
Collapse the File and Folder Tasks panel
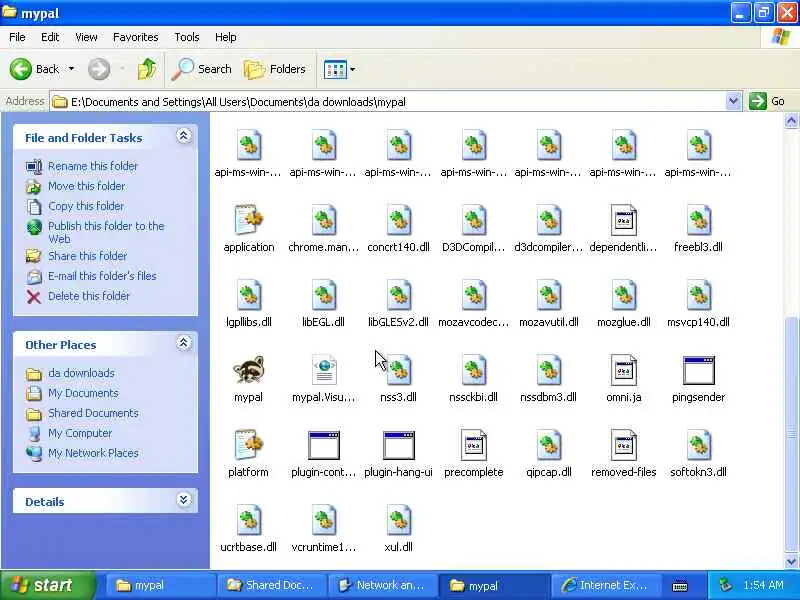click(184, 136)
